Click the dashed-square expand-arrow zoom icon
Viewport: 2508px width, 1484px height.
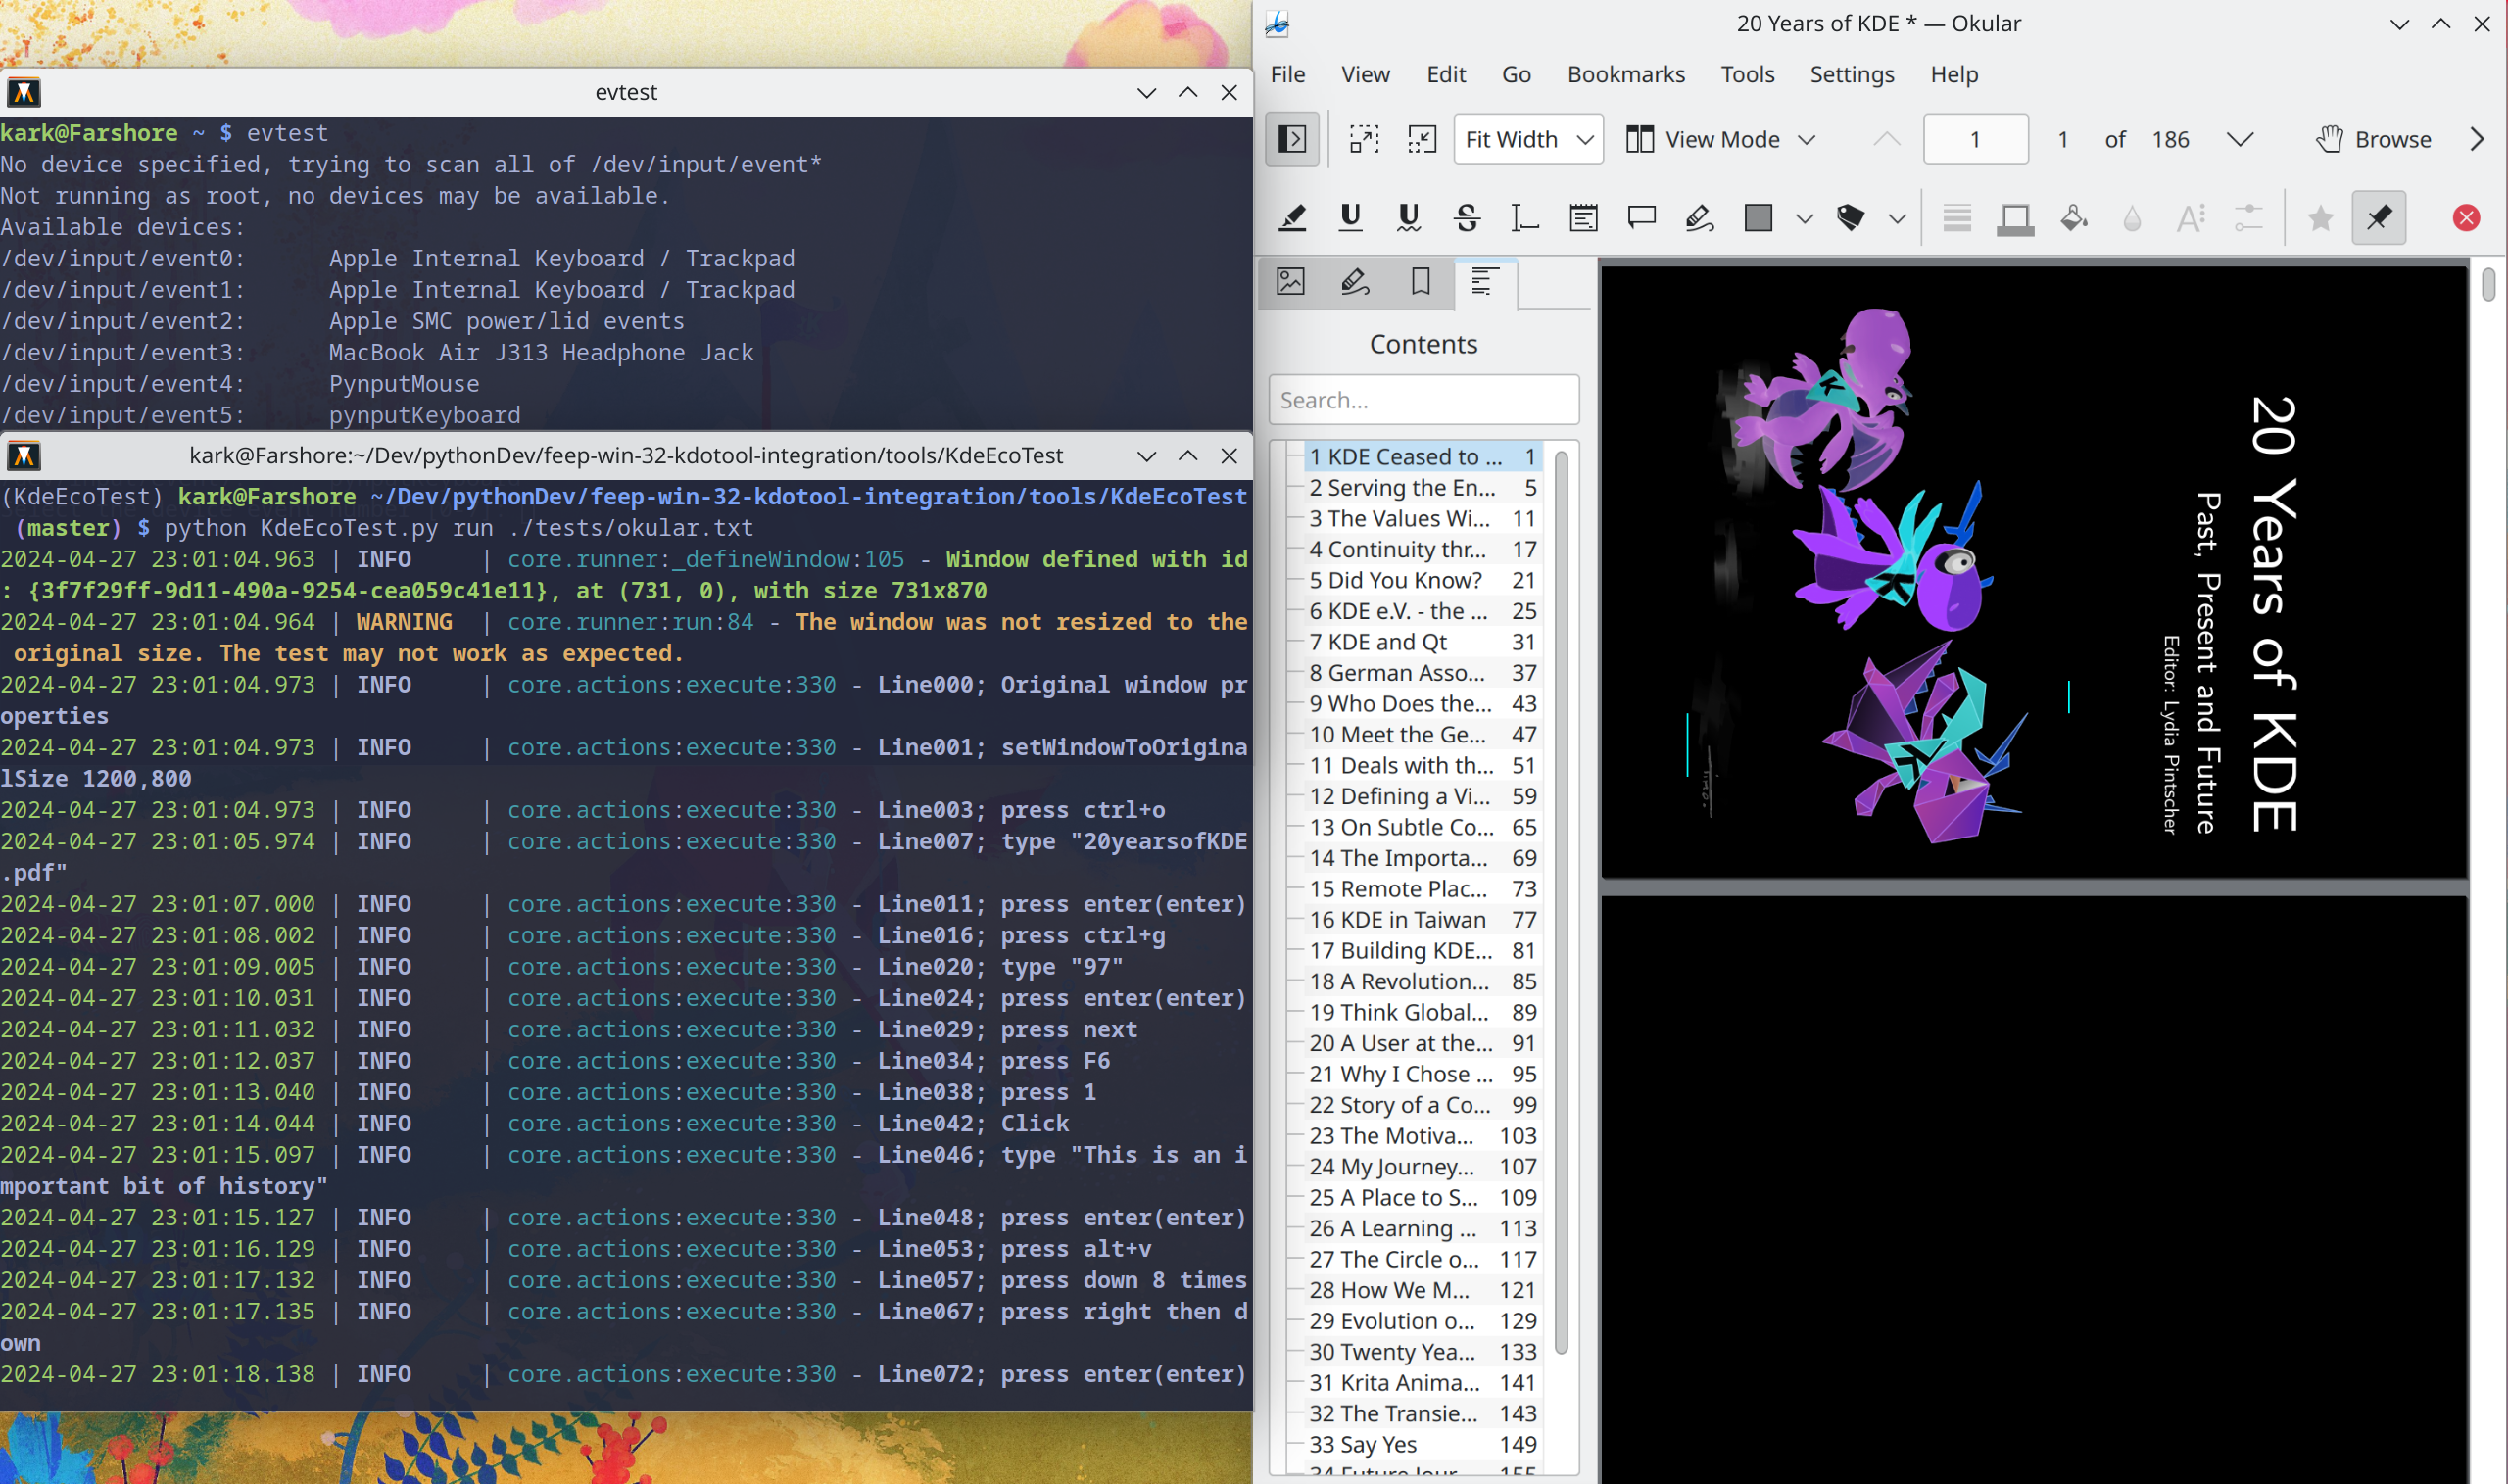tap(1364, 139)
